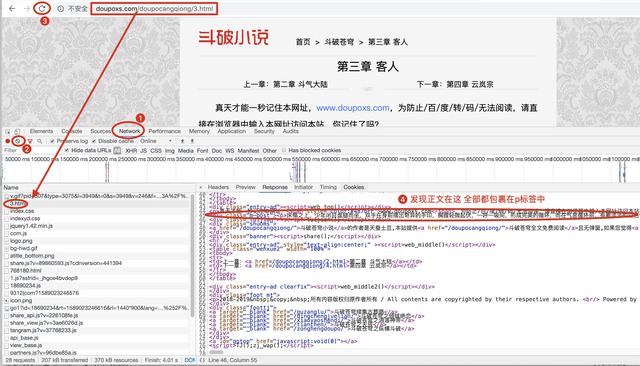This screenshot has height=366, width=640.
Task: Open the Security tab
Action: coord(264,131)
